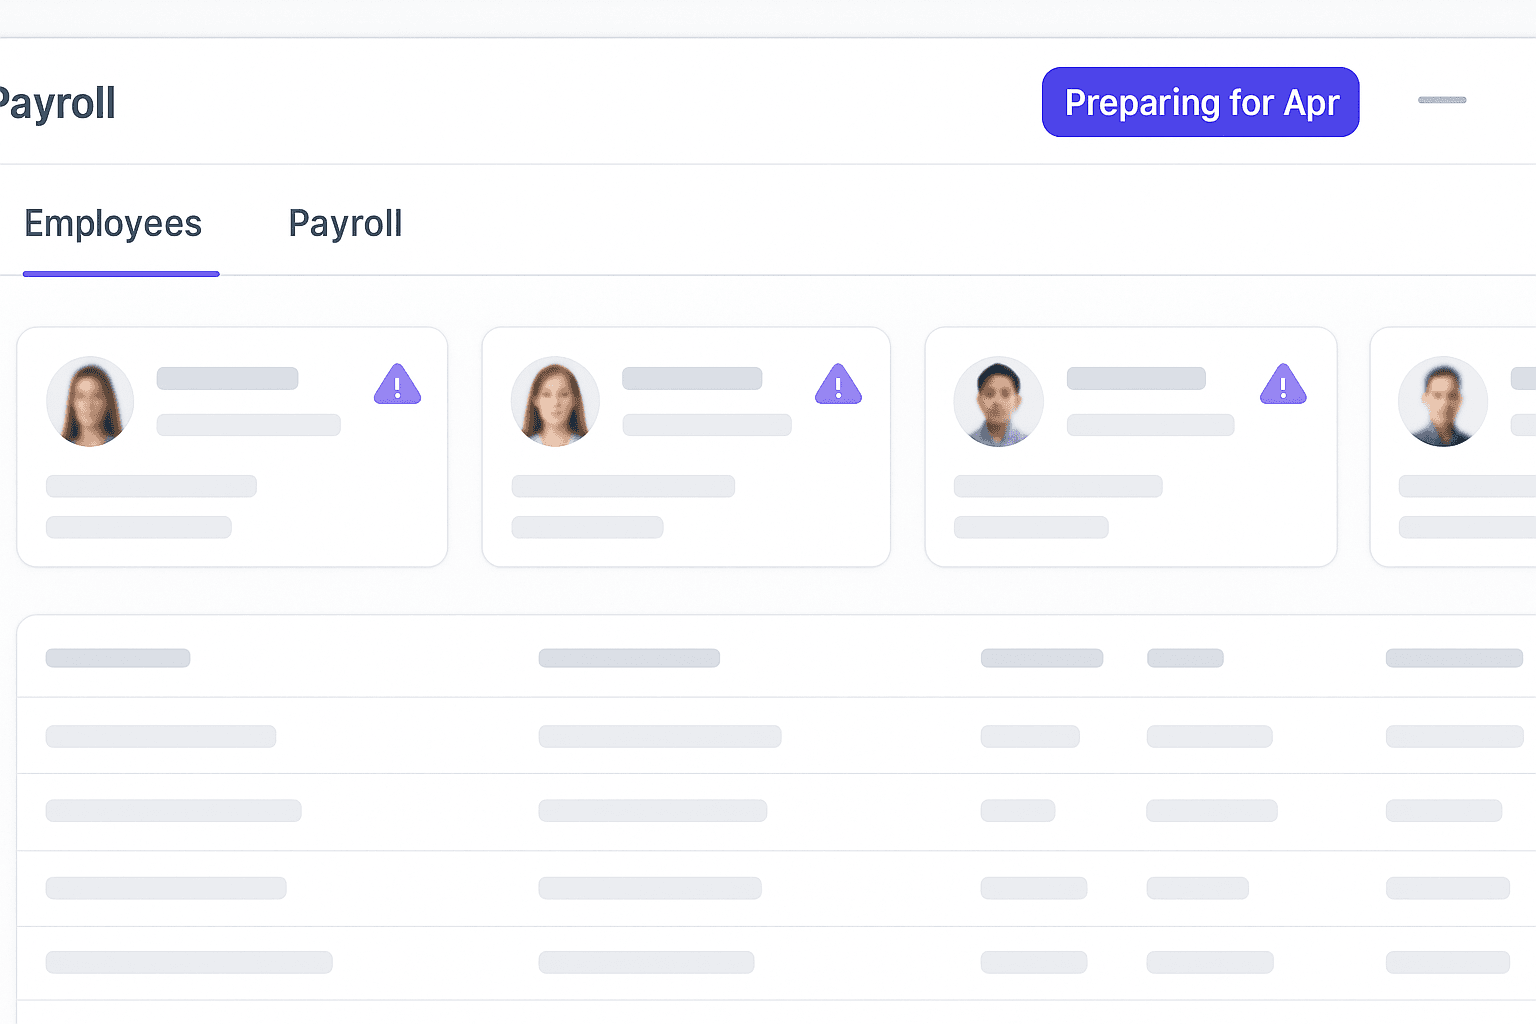The image size is (1536, 1024).
Task: Switch to the Payroll tab
Action: 345,223
